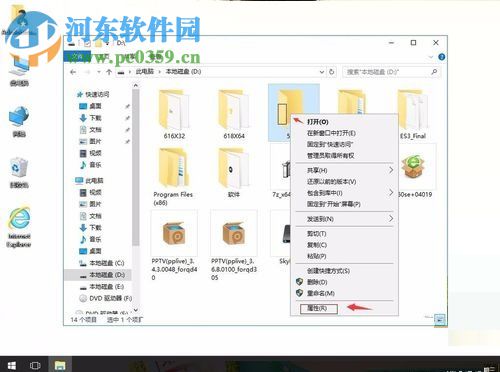Open the recent locations dropdown arrow

[99, 72]
